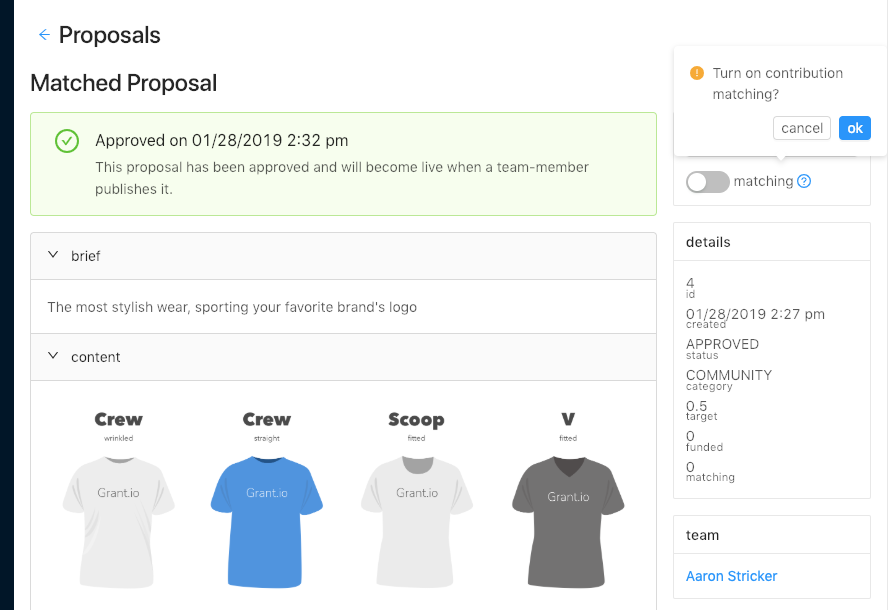Viewport: 888px width, 610px height.
Task: Click the Proposals page title
Action: coord(110,35)
